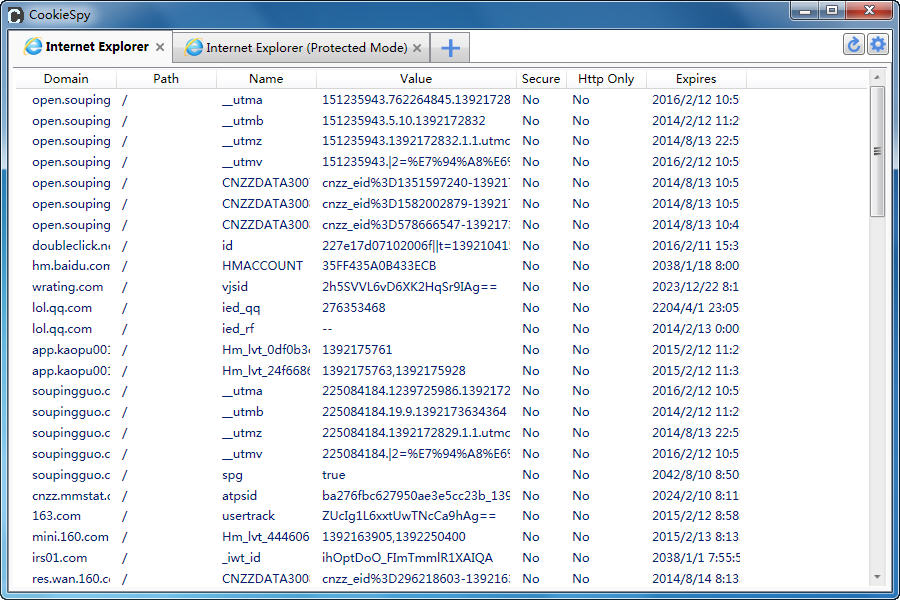Click value 2h5SVVL6vD6XK2HqSr9IAg==
Image resolution: width=900 pixels, height=600 pixels.
(x=410, y=287)
